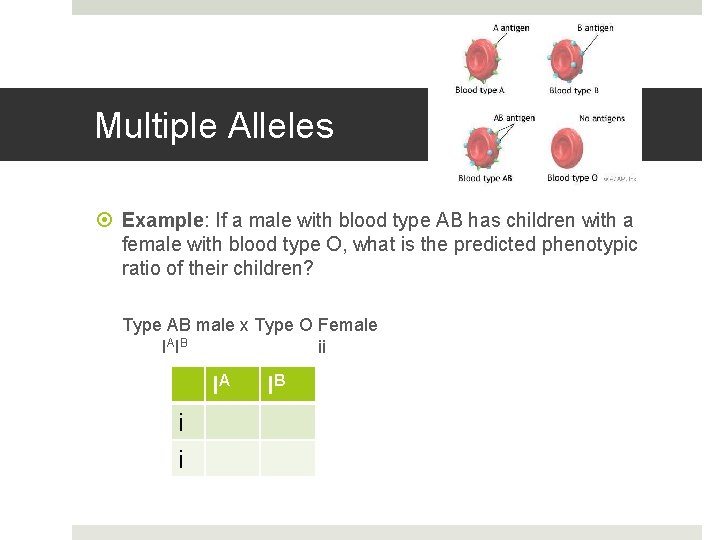Click the "A antigen" label
720x540 pixels.
pyautogui.click(x=512, y=28)
